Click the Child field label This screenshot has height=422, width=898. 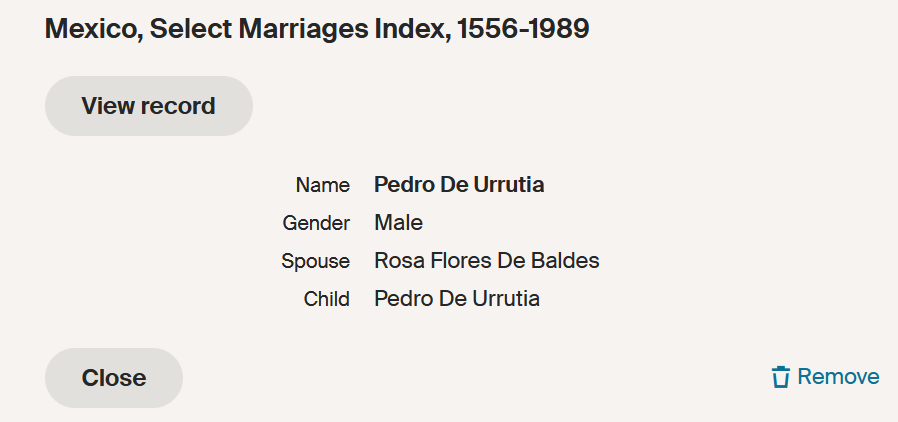point(326,299)
